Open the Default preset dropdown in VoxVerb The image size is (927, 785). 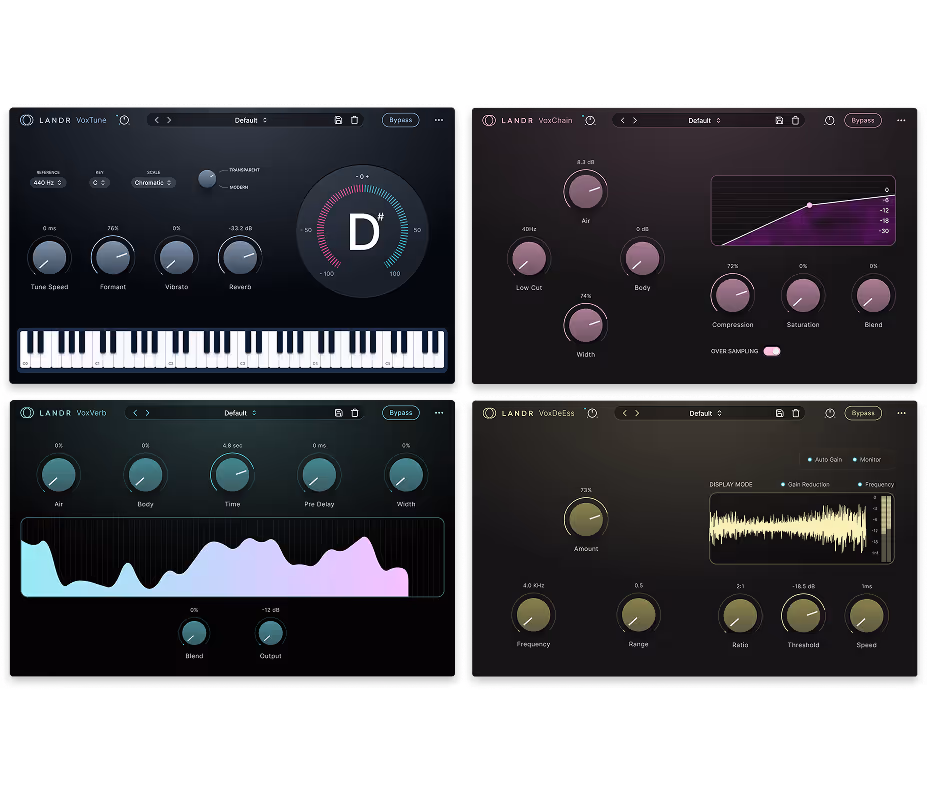tap(240, 413)
